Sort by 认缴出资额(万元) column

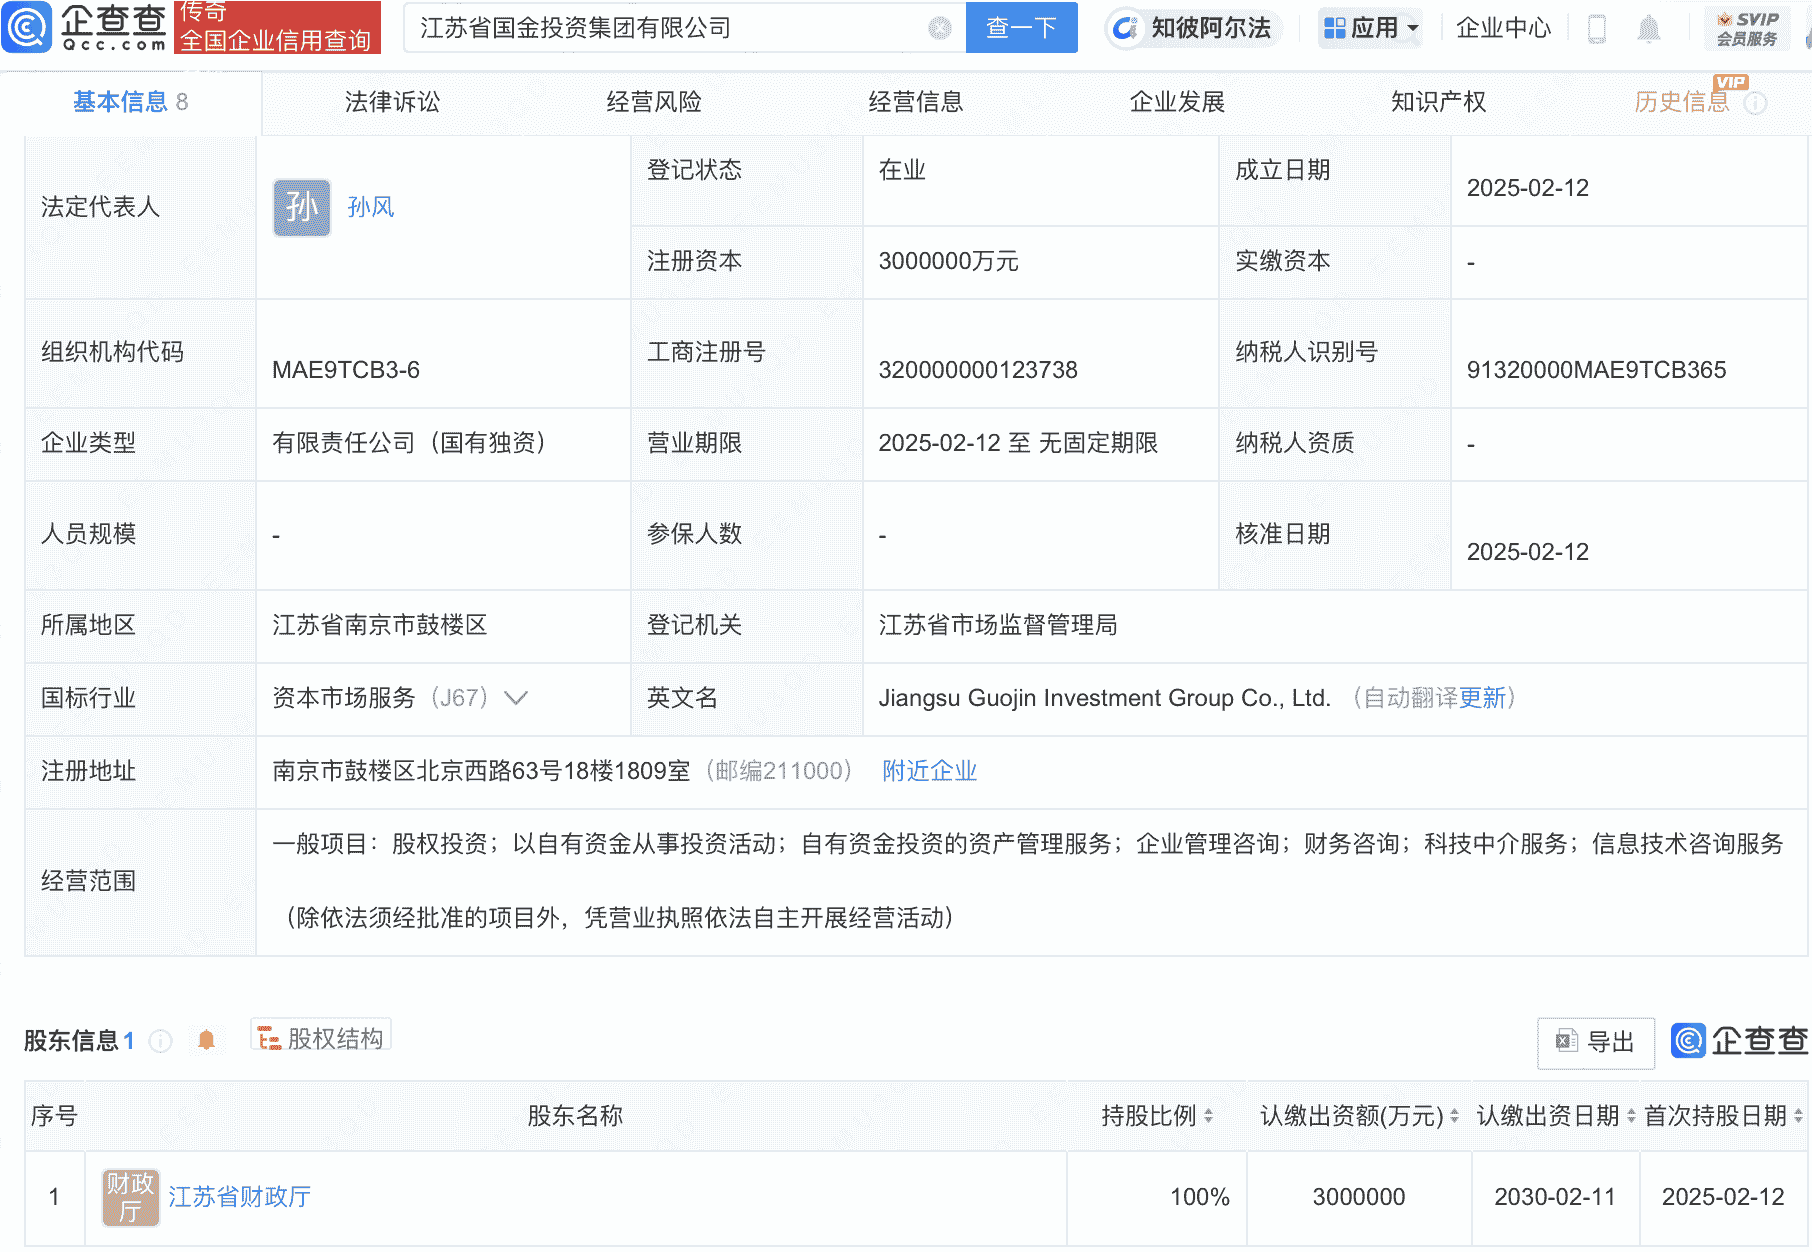pyautogui.click(x=1453, y=1116)
